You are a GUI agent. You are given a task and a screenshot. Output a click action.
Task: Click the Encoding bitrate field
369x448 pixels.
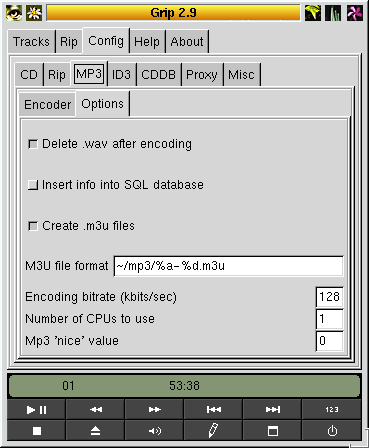329,297
